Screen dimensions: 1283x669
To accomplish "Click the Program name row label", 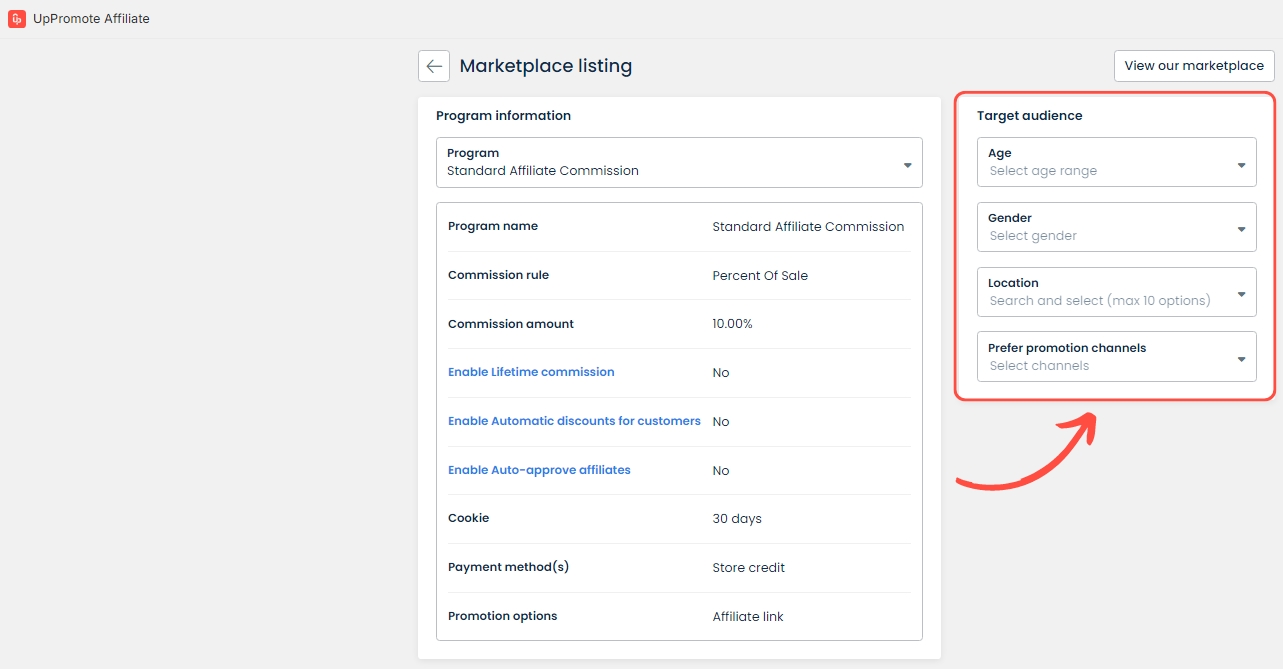I will point(493,226).
